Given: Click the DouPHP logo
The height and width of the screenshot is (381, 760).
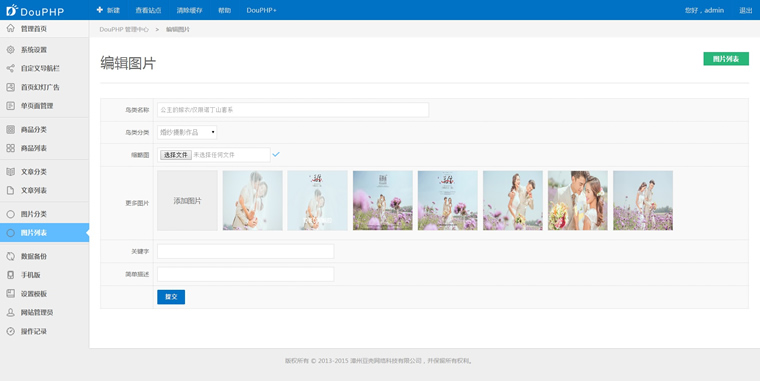Looking at the screenshot, I should click(35, 10).
